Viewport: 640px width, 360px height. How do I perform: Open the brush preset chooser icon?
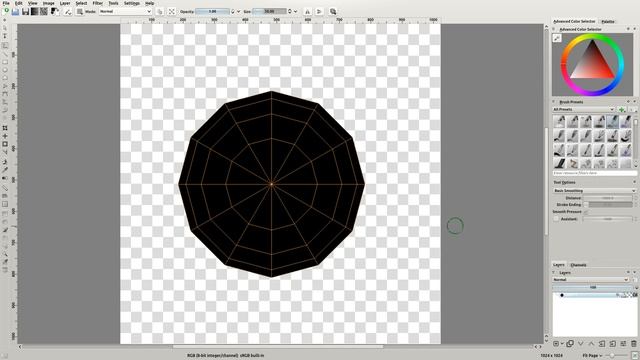pos(80,11)
